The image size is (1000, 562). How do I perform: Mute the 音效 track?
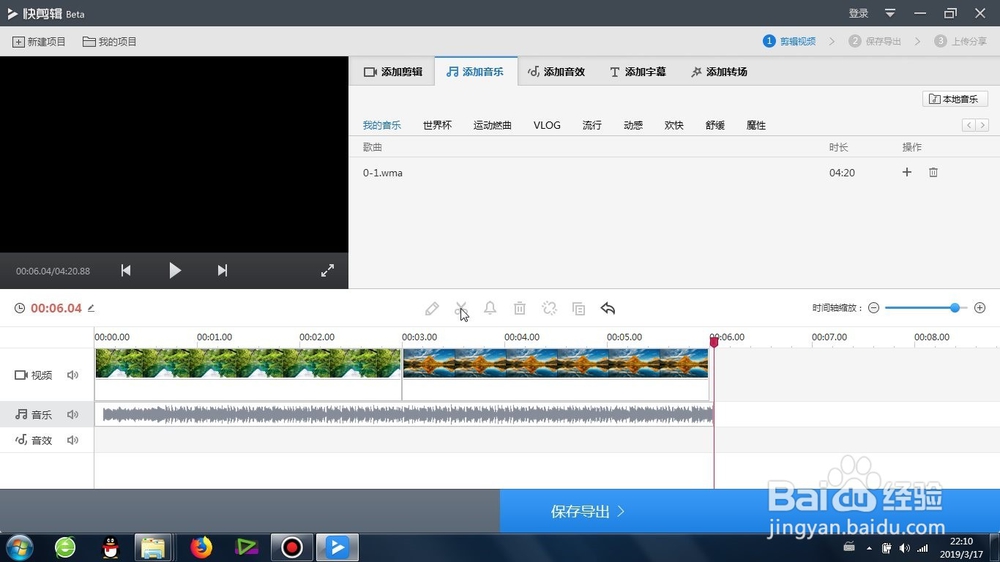point(73,440)
